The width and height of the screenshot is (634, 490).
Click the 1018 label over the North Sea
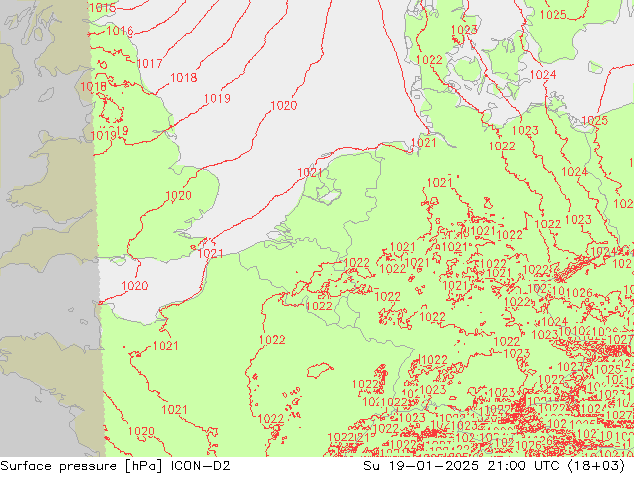(184, 78)
